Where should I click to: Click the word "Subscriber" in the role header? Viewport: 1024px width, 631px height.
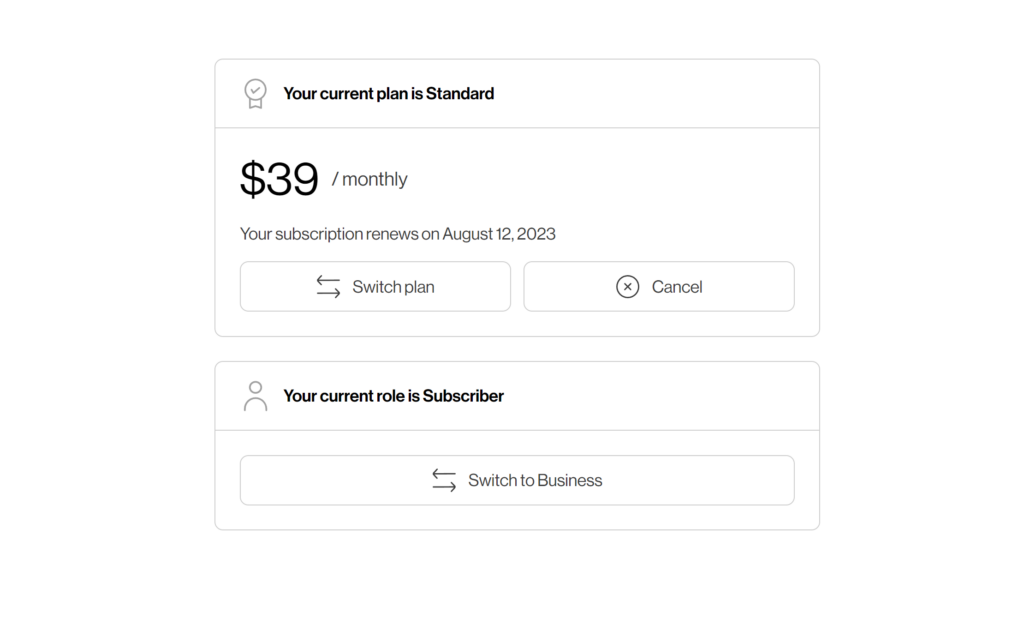[463, 396]
